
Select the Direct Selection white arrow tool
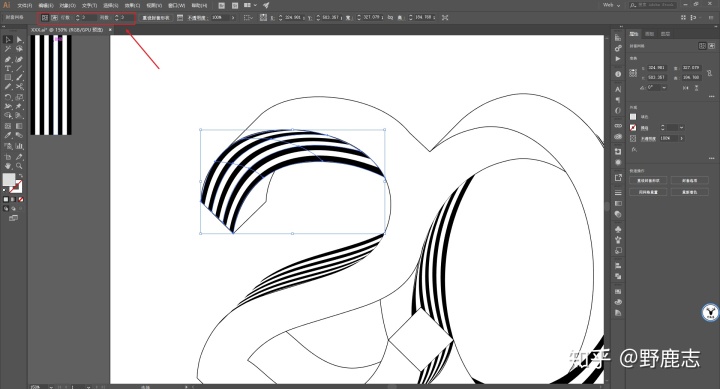tap(19, 40)
